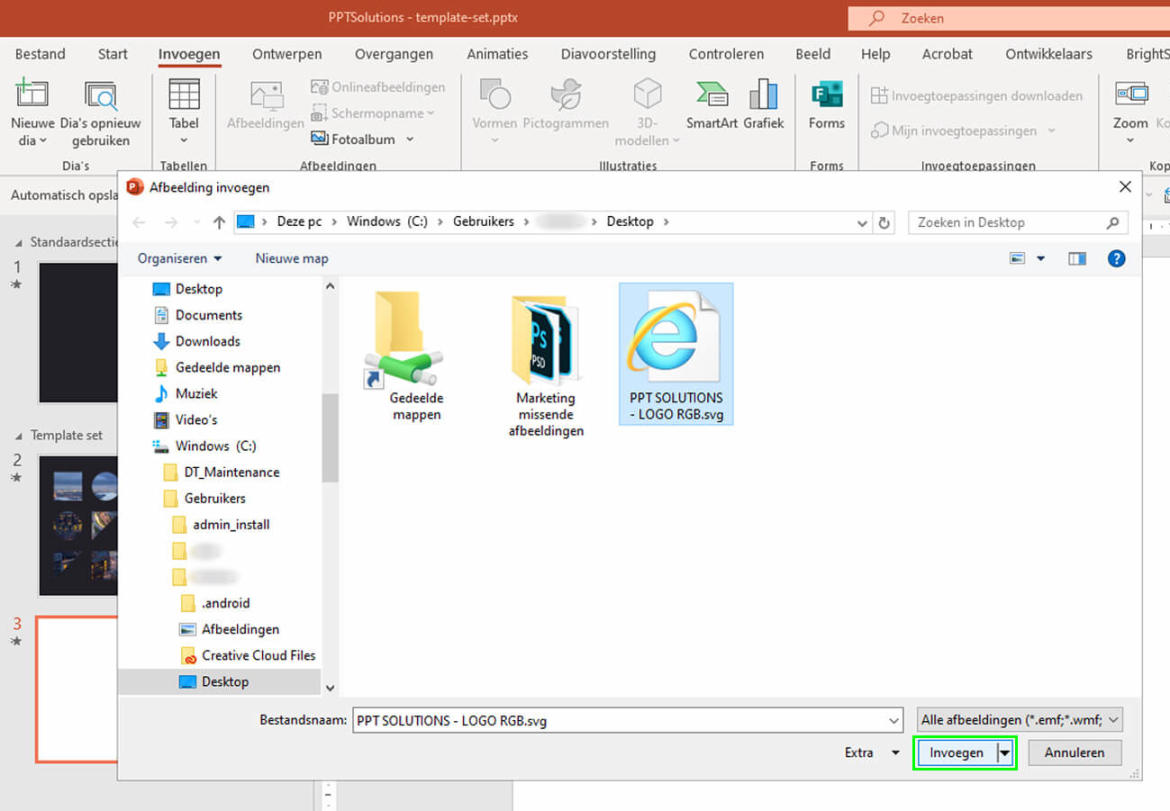Open the Organiseren menu

pos(178,258)
